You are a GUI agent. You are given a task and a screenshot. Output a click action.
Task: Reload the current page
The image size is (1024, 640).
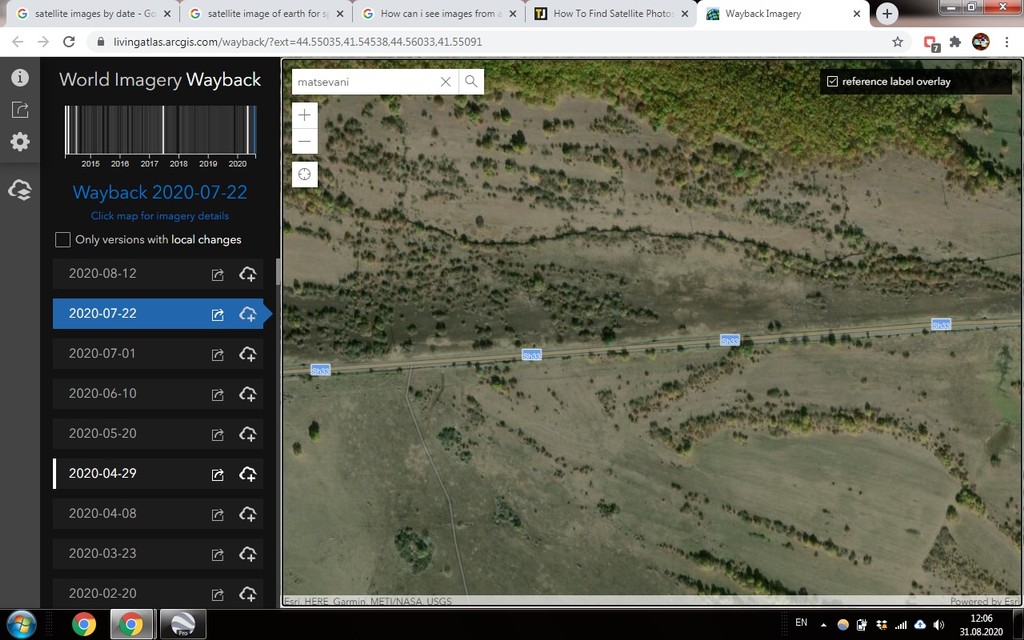click(69, 42)
